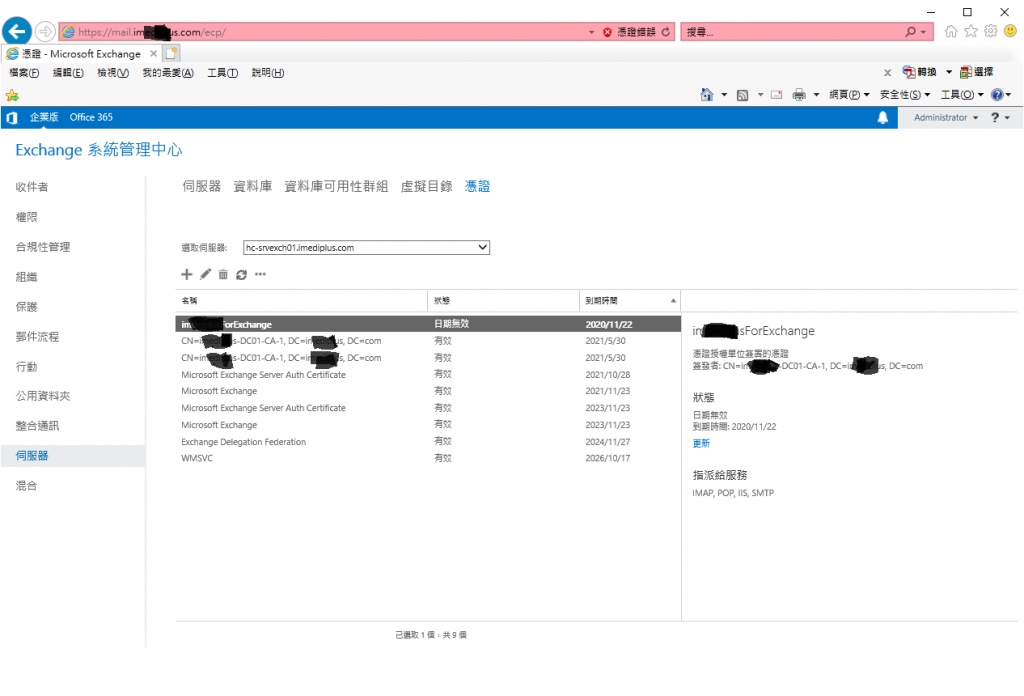Click 企業版 in the header
Screen dimensions: 1024x696
click(x=44, y=117)
